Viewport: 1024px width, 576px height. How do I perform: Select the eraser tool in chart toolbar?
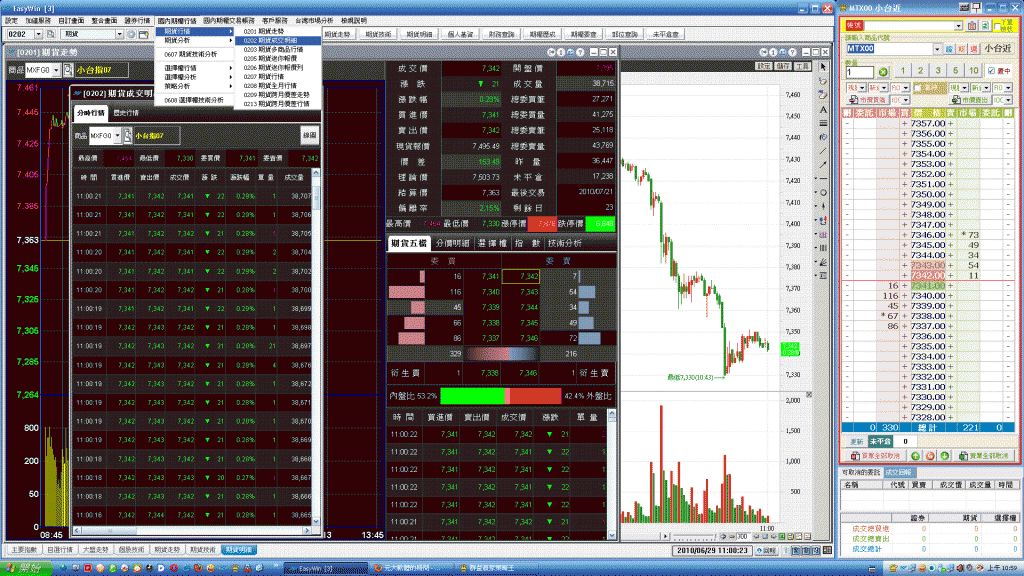pos(823,95)
